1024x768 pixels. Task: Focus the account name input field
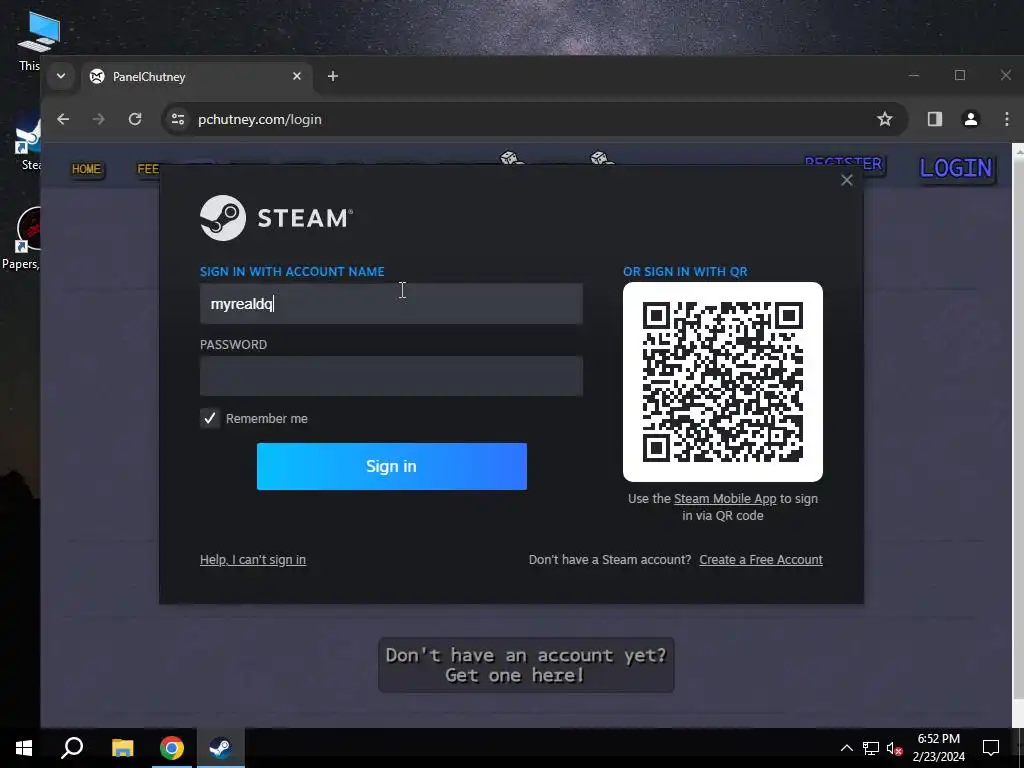click(x=391, y=304)
